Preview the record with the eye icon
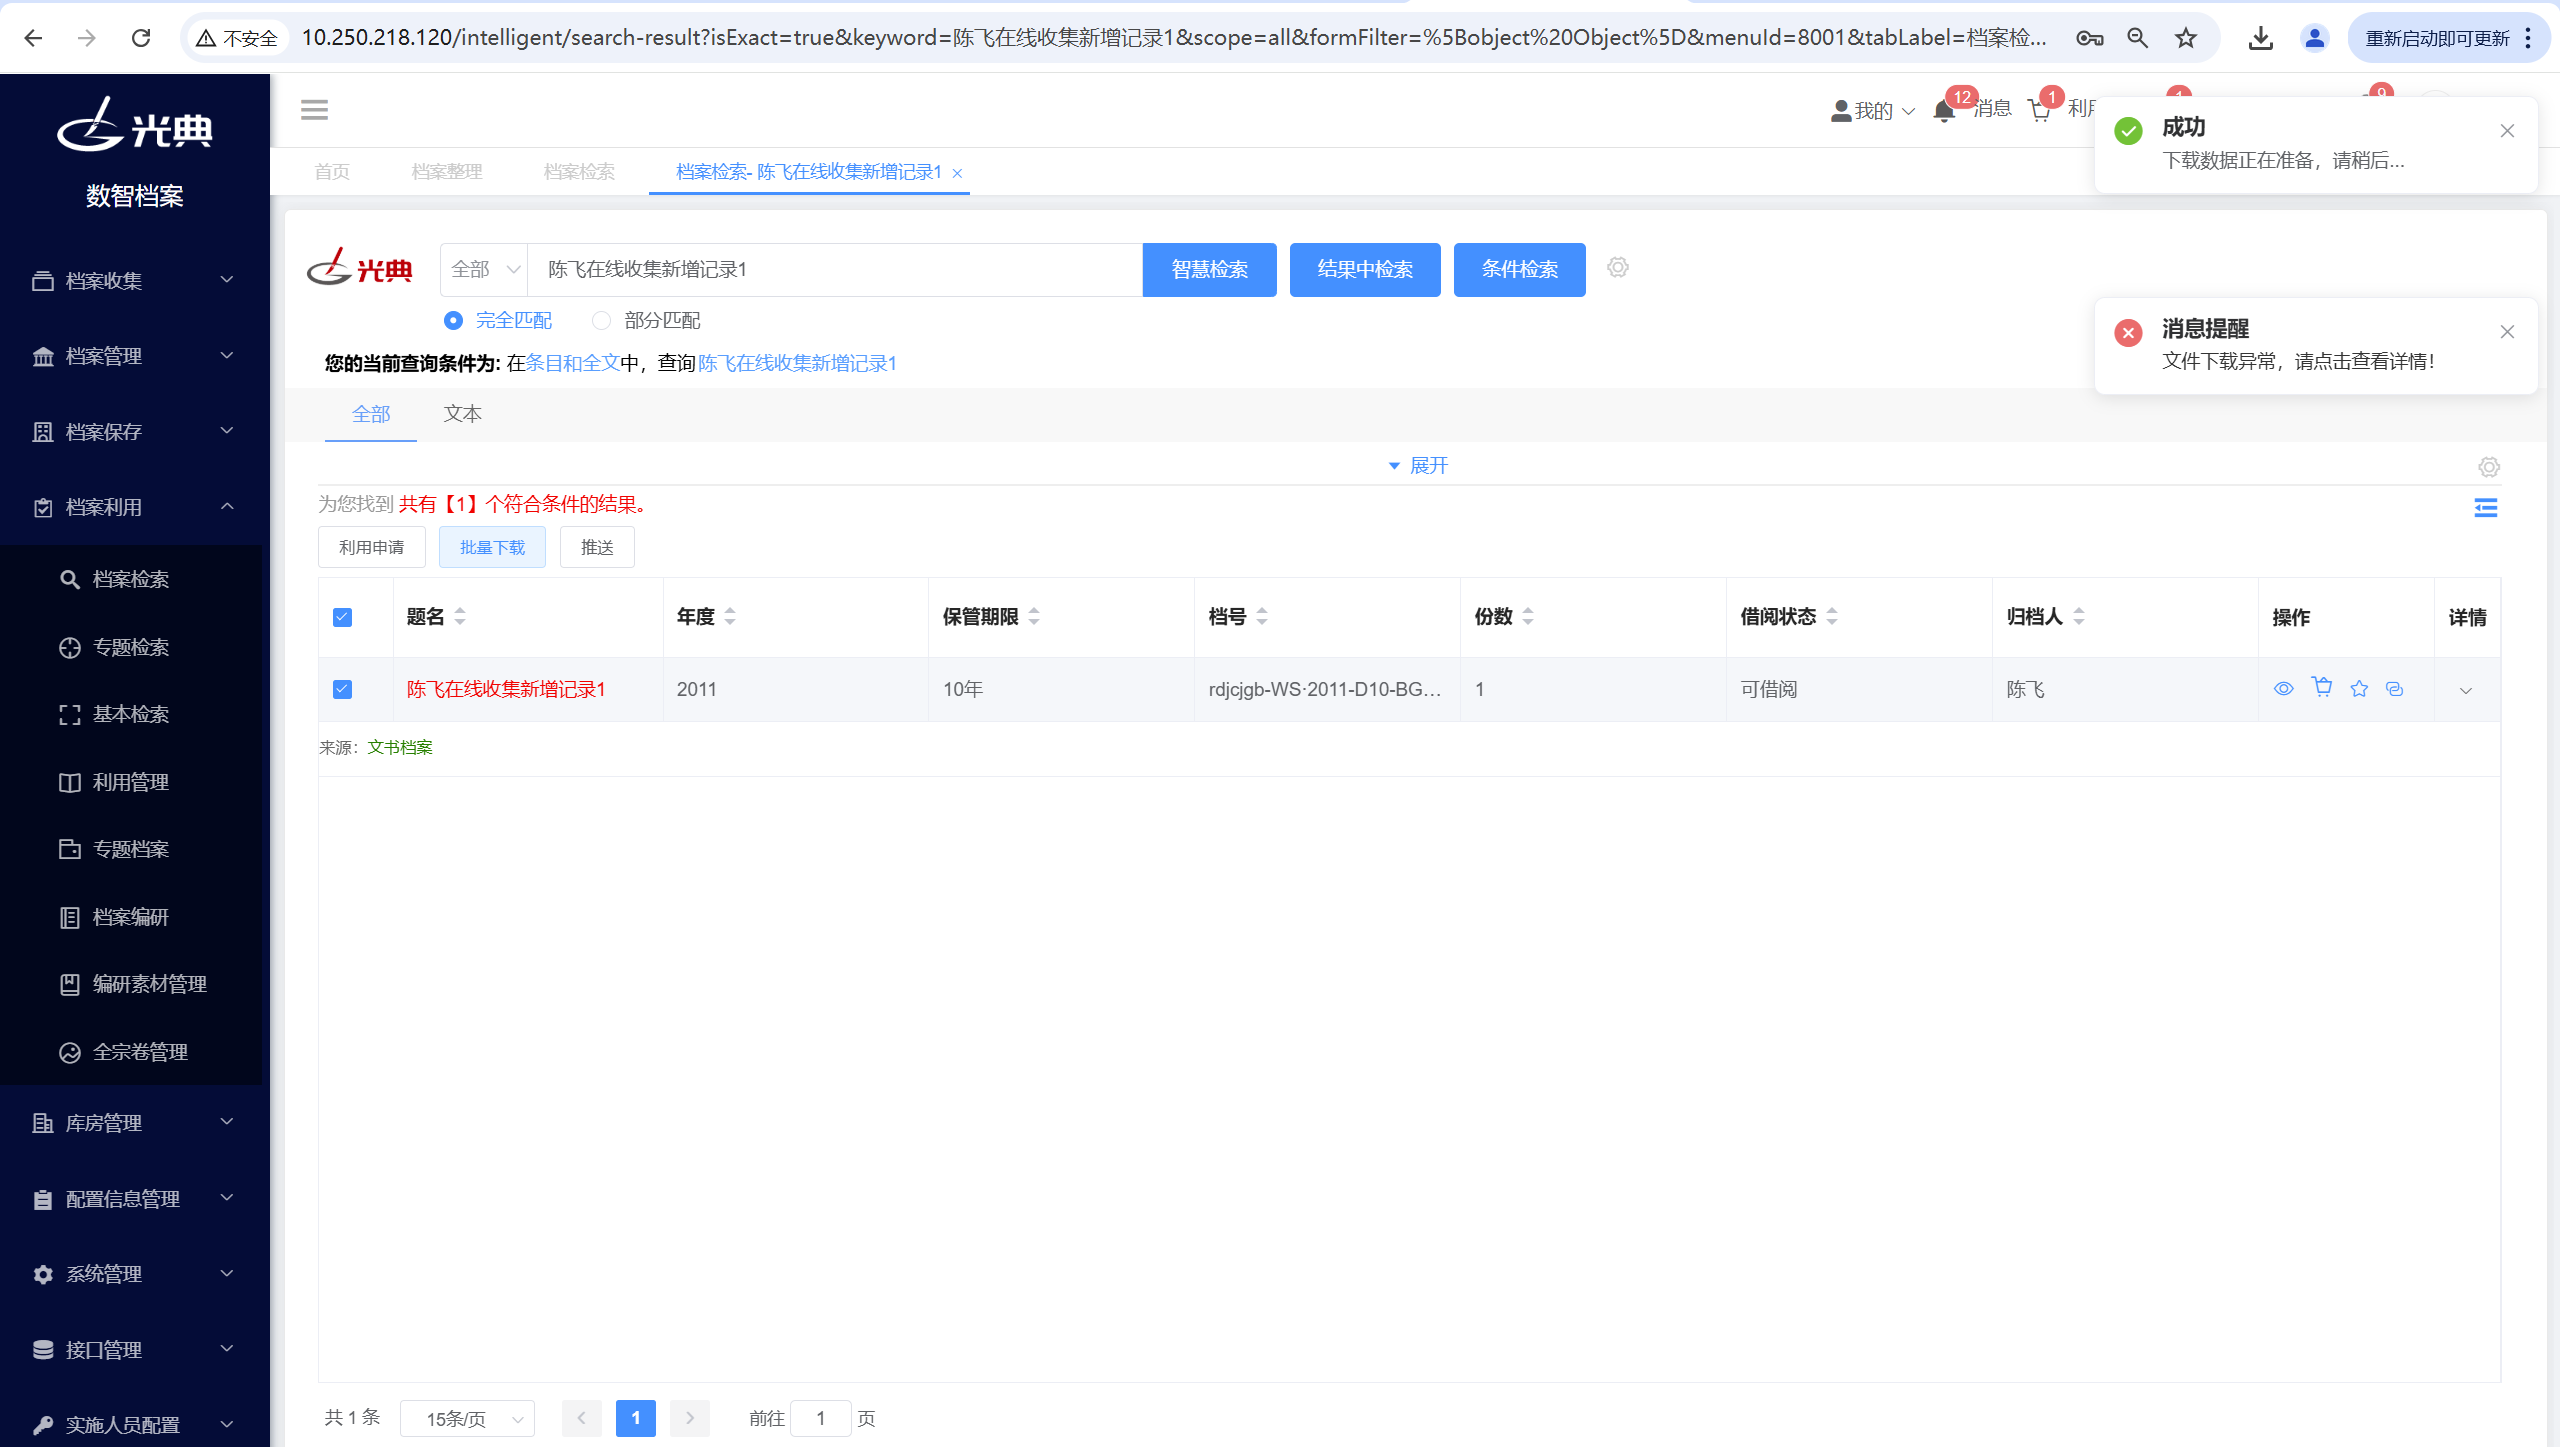This screenshot has height=1447, width=2560. pyautogui.click(x=2283, y=689)
